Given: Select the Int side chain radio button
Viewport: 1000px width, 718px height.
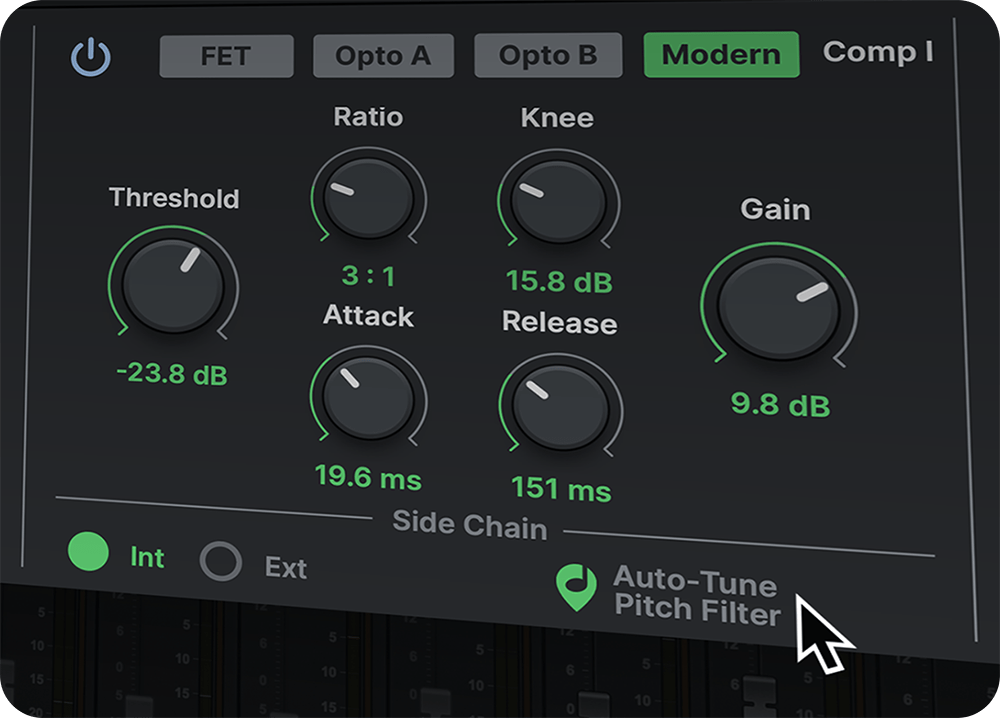Looking at the screenshot, I should coord(88,553).
